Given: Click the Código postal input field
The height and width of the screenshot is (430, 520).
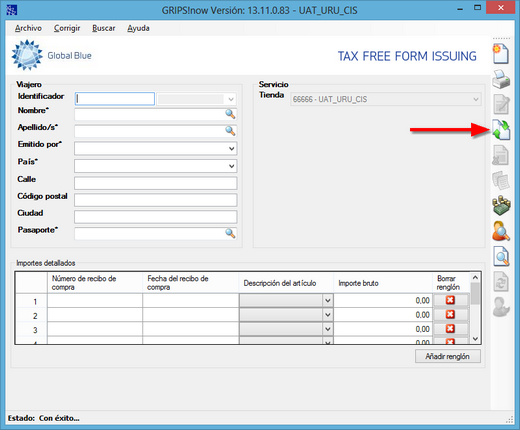Looking at the screenshot, I should coord(156,200).
